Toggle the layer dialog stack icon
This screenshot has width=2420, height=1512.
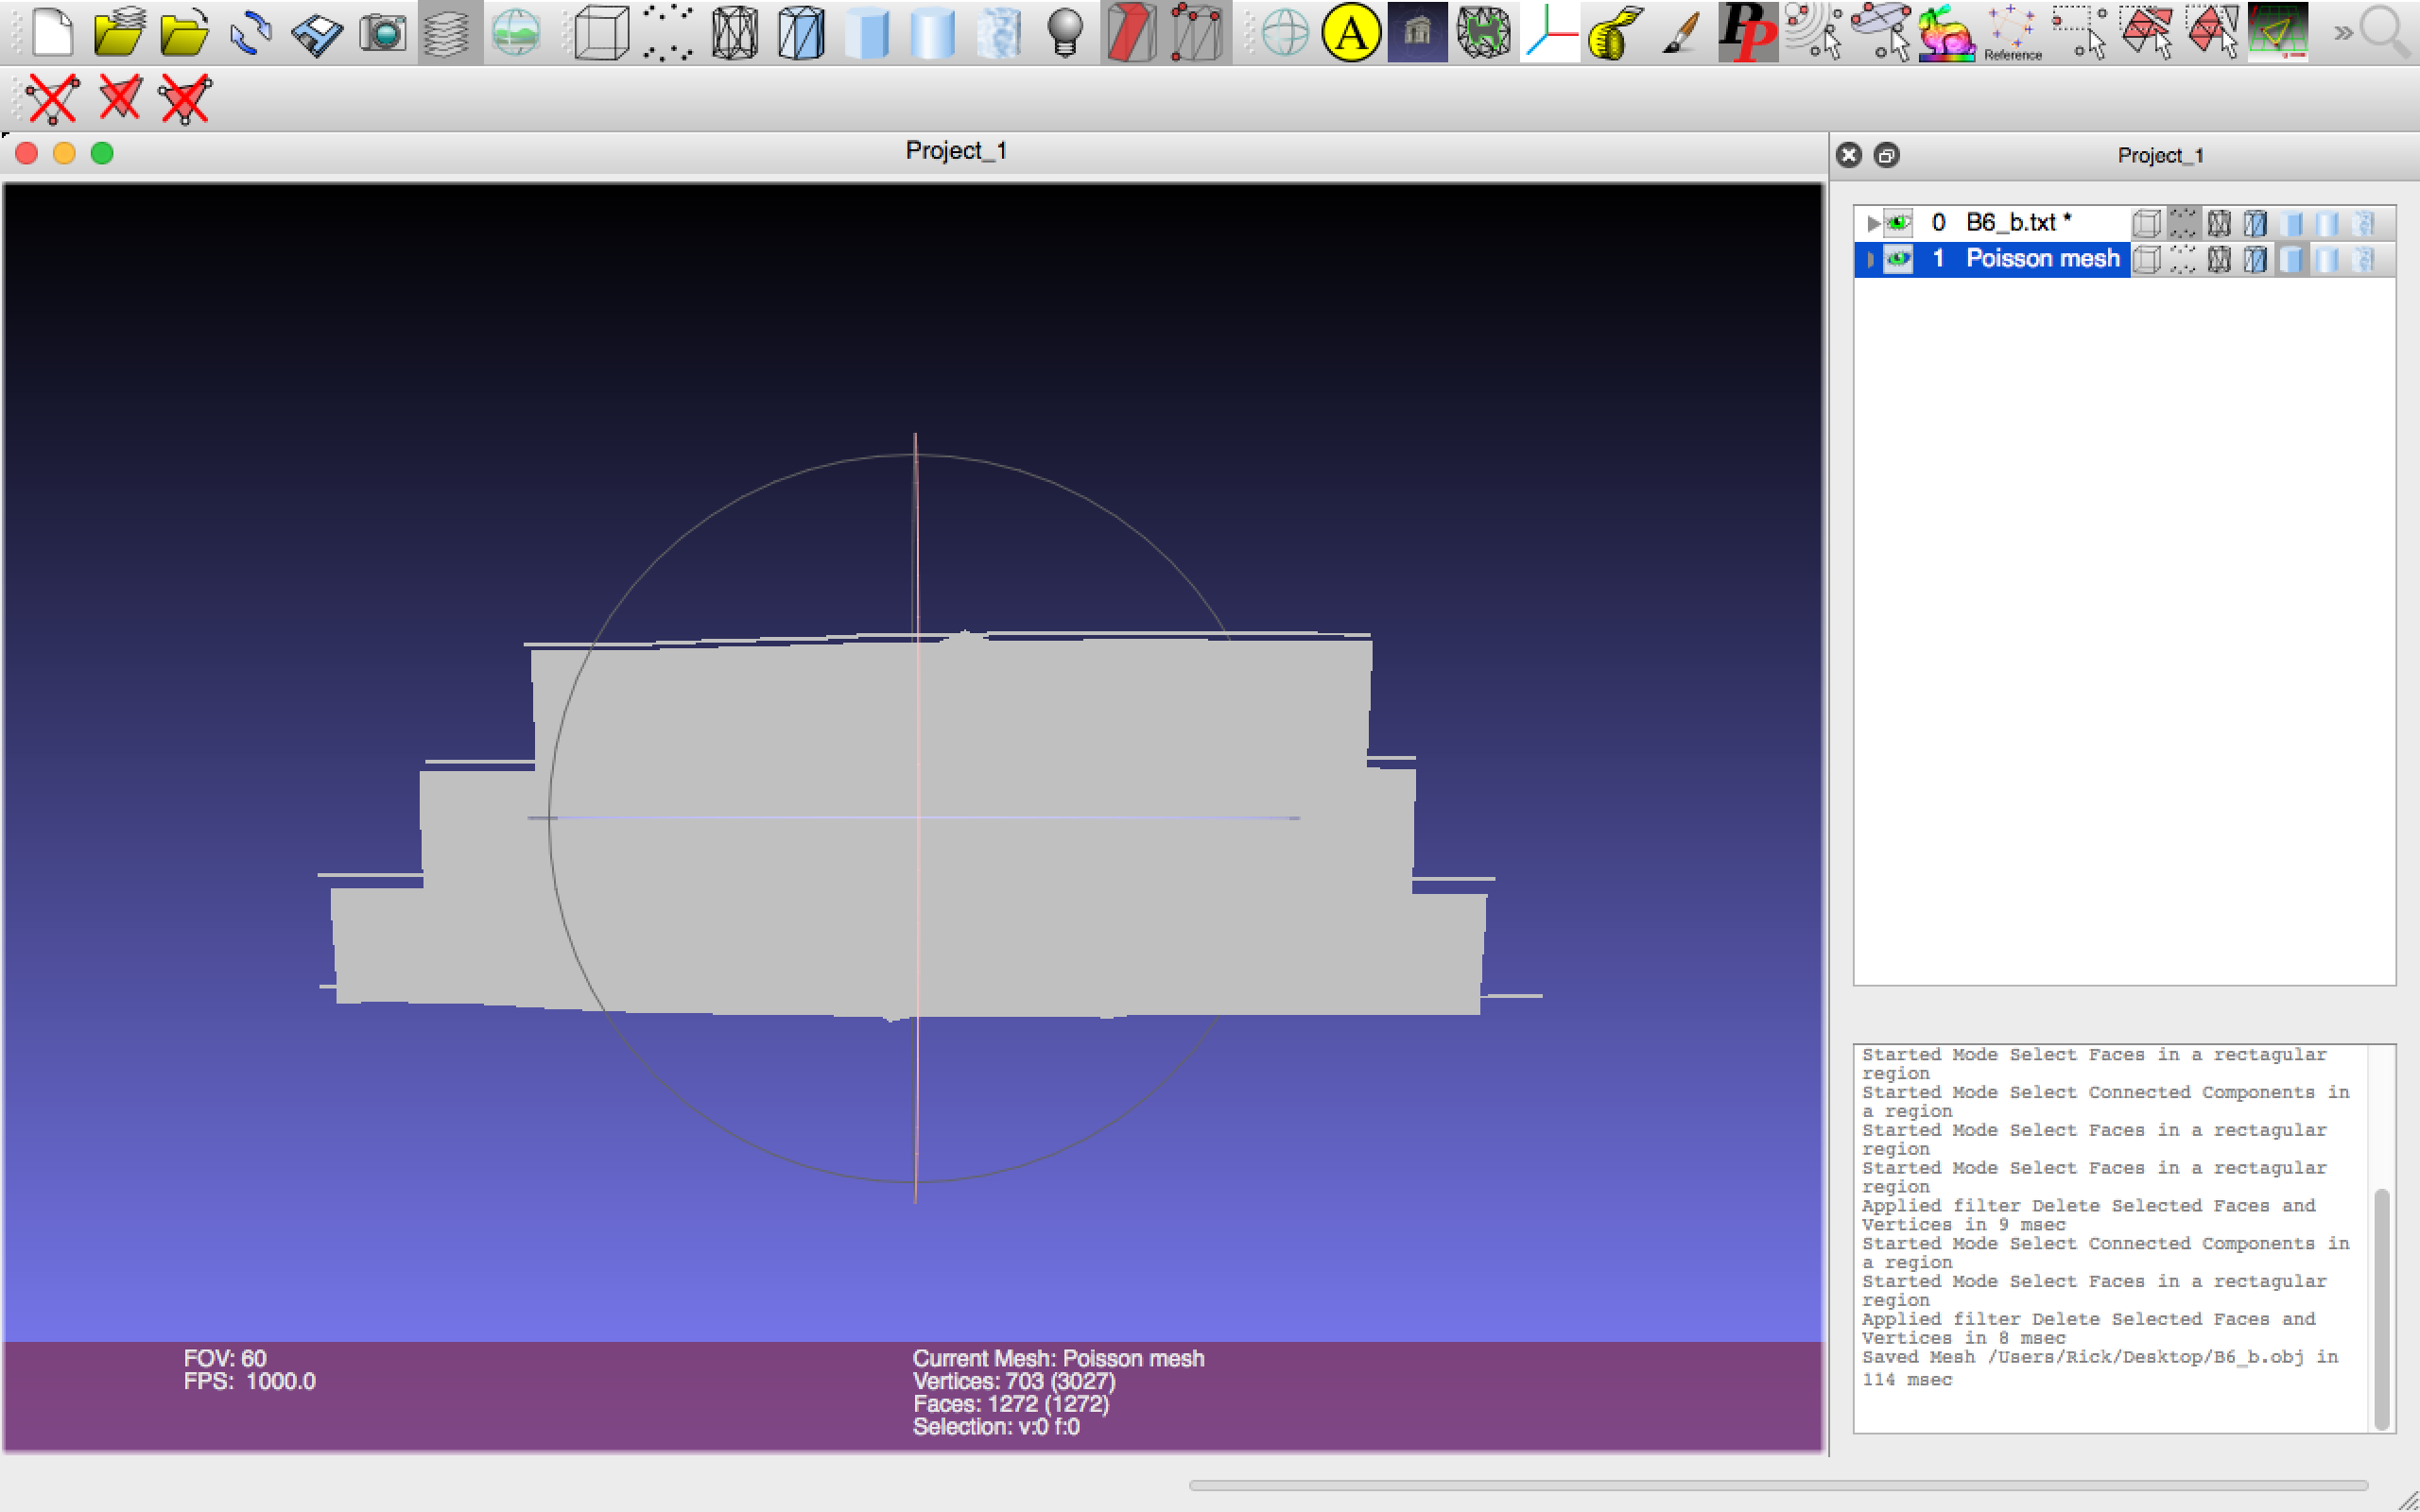(x=448, y=32)
